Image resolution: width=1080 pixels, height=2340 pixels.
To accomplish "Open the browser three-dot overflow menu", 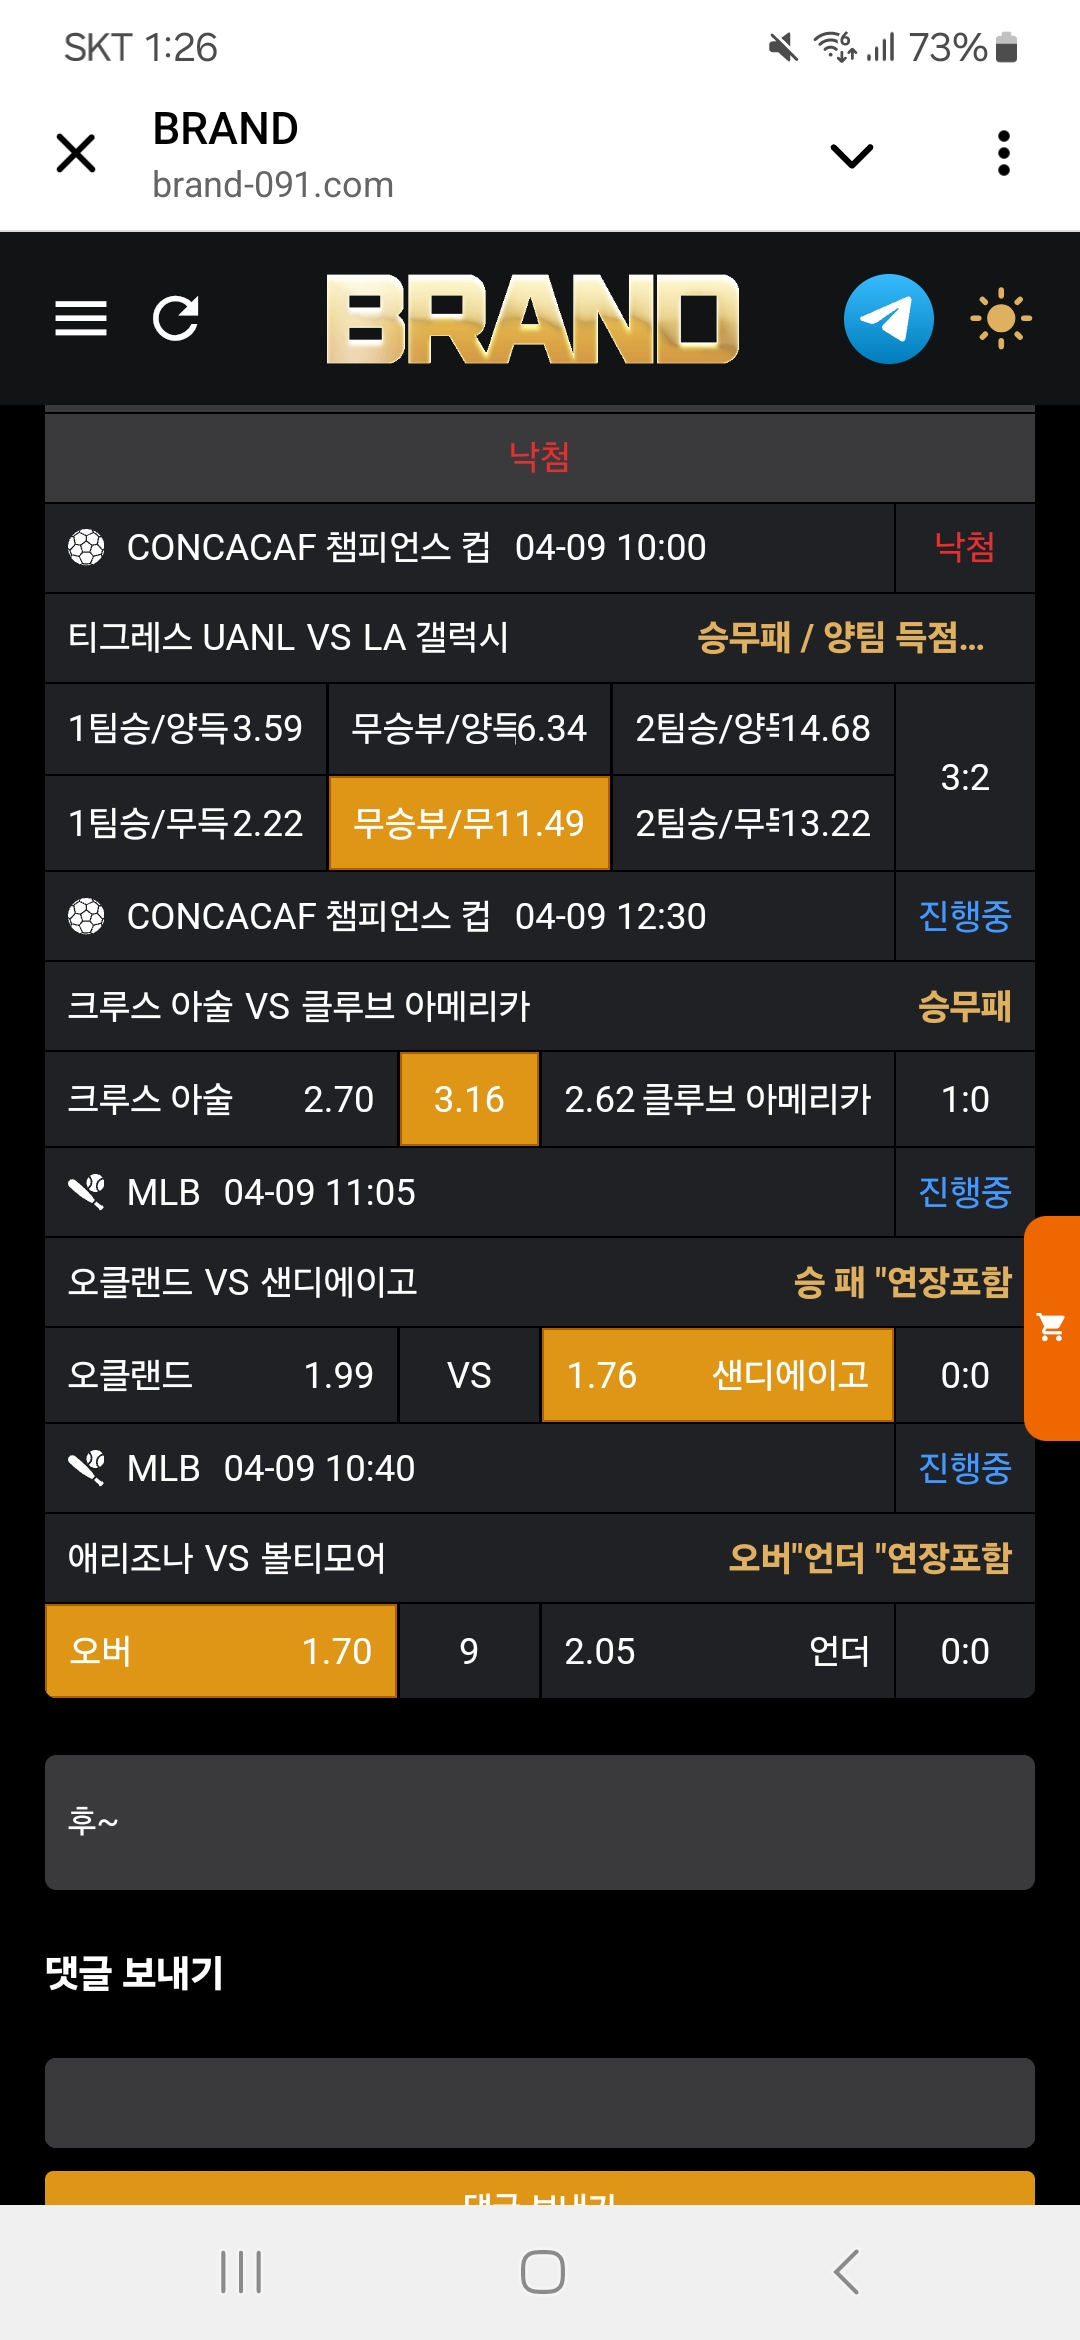I will click(1004, 154).
